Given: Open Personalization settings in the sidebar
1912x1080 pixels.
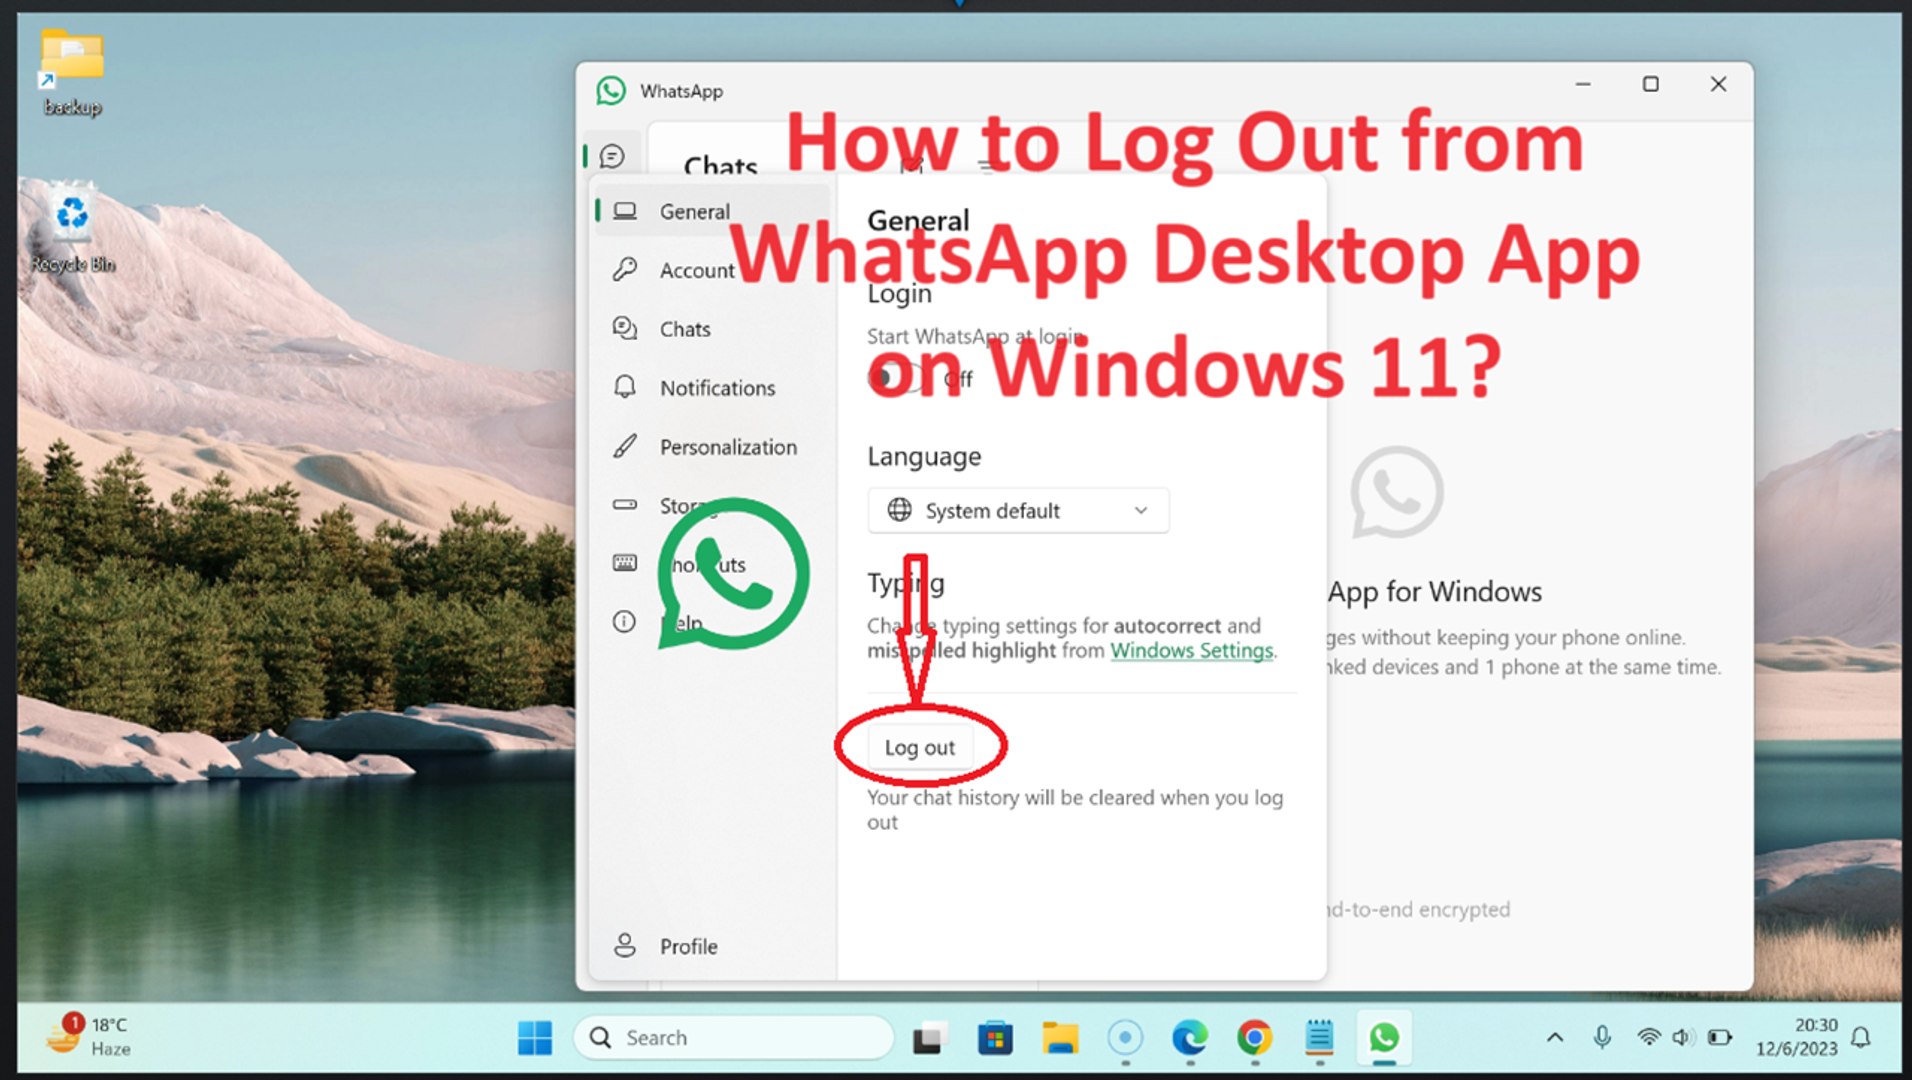Looking at the screenshot, I should (713, 447).
